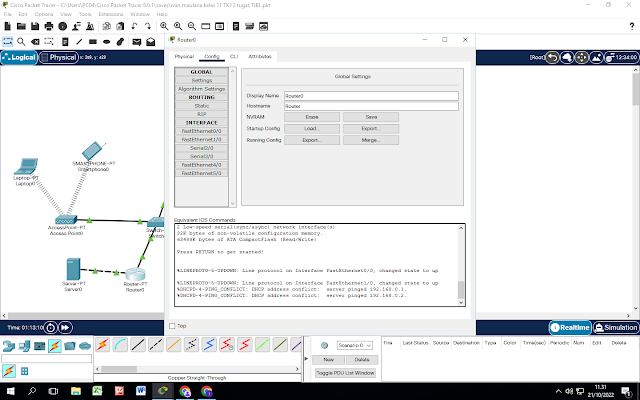Screen dimensions: 640x400
Task: Switch to Simulation mode
Action: pos(616,327)
